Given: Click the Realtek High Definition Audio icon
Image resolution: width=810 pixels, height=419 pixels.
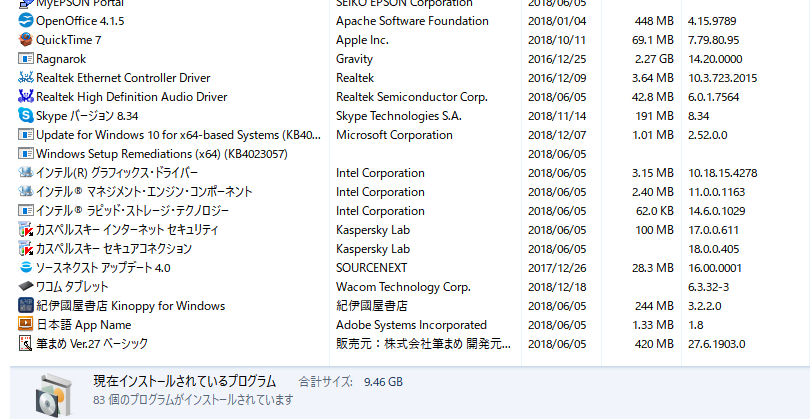Looking at the screenshot, I should pos(26,97).
